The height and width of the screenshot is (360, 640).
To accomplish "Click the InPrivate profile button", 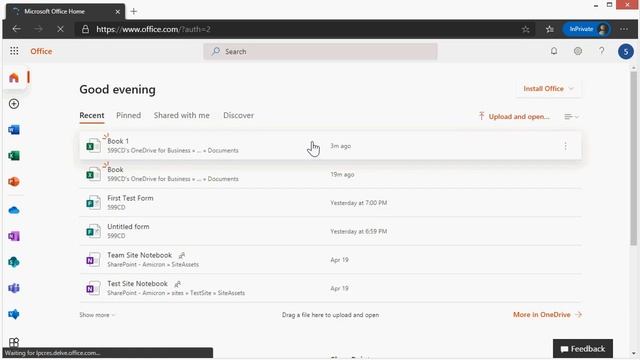I will point(587,29).
